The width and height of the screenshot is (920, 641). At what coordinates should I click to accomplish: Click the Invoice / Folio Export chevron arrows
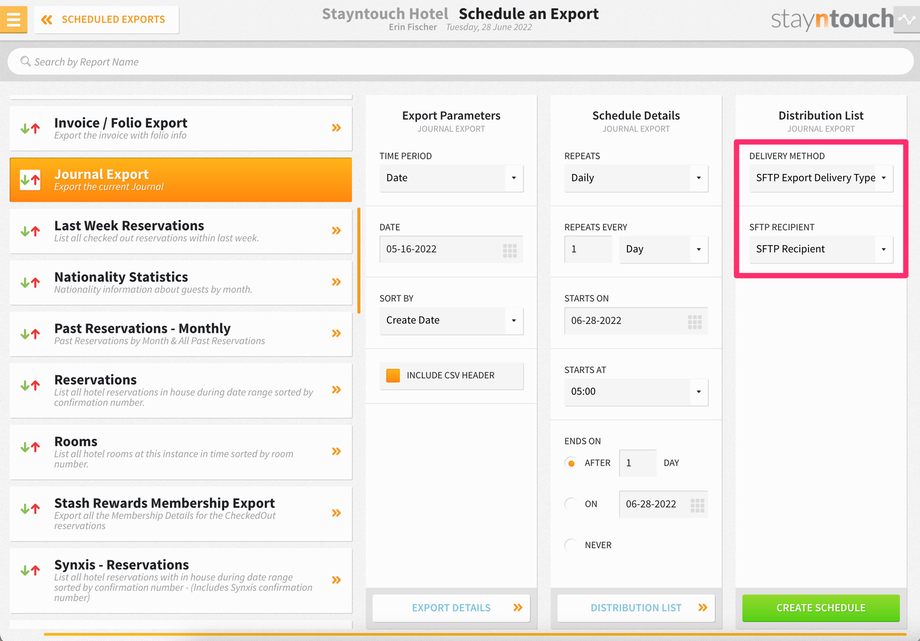336,127
